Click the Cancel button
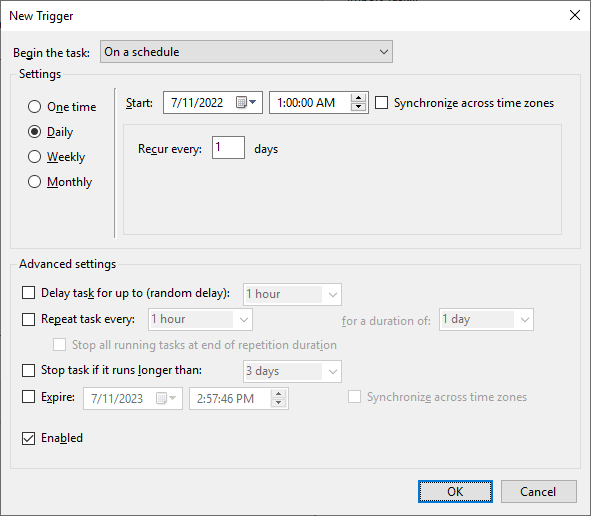The height and width of the screenshot is (516, 591). pyautogui.click(x=538, y=492)
